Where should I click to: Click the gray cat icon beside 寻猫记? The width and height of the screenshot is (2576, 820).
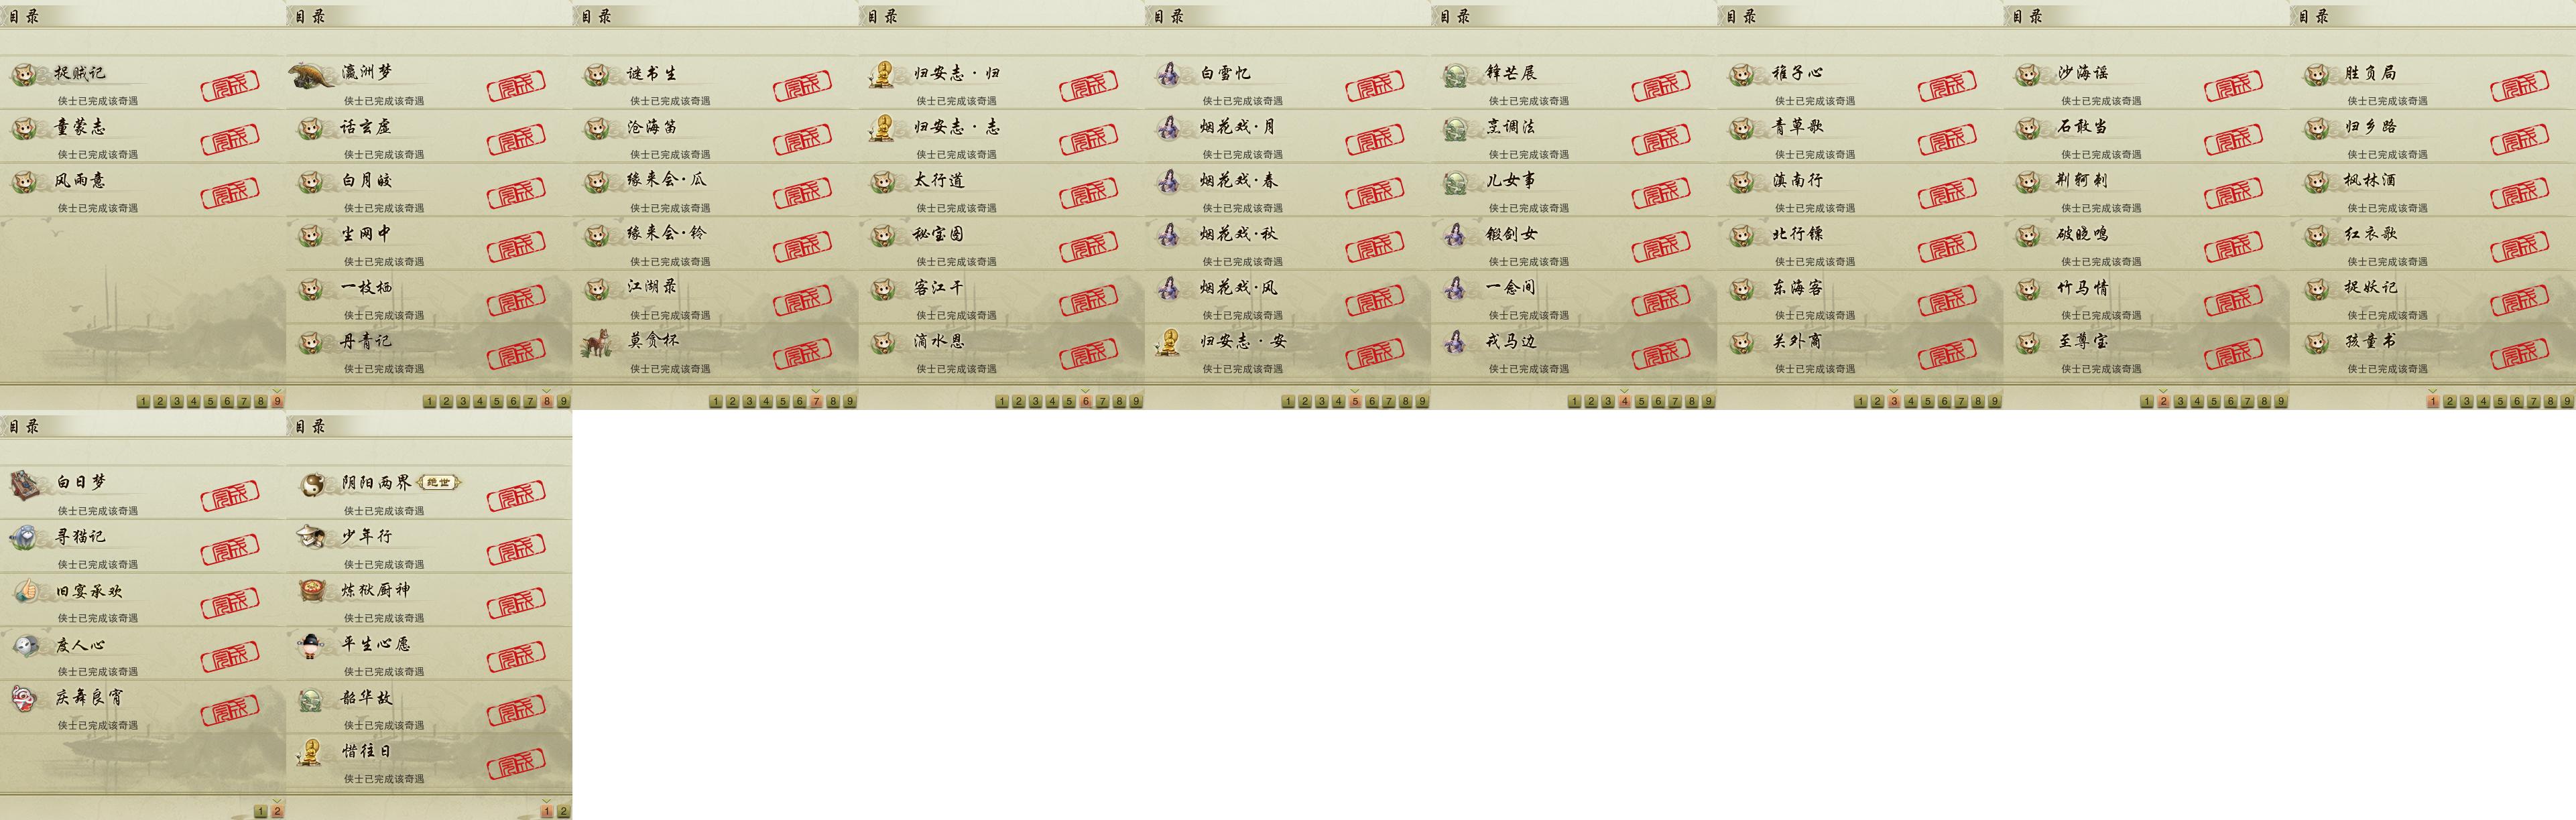pyautogui.click(x=26, y=538)
